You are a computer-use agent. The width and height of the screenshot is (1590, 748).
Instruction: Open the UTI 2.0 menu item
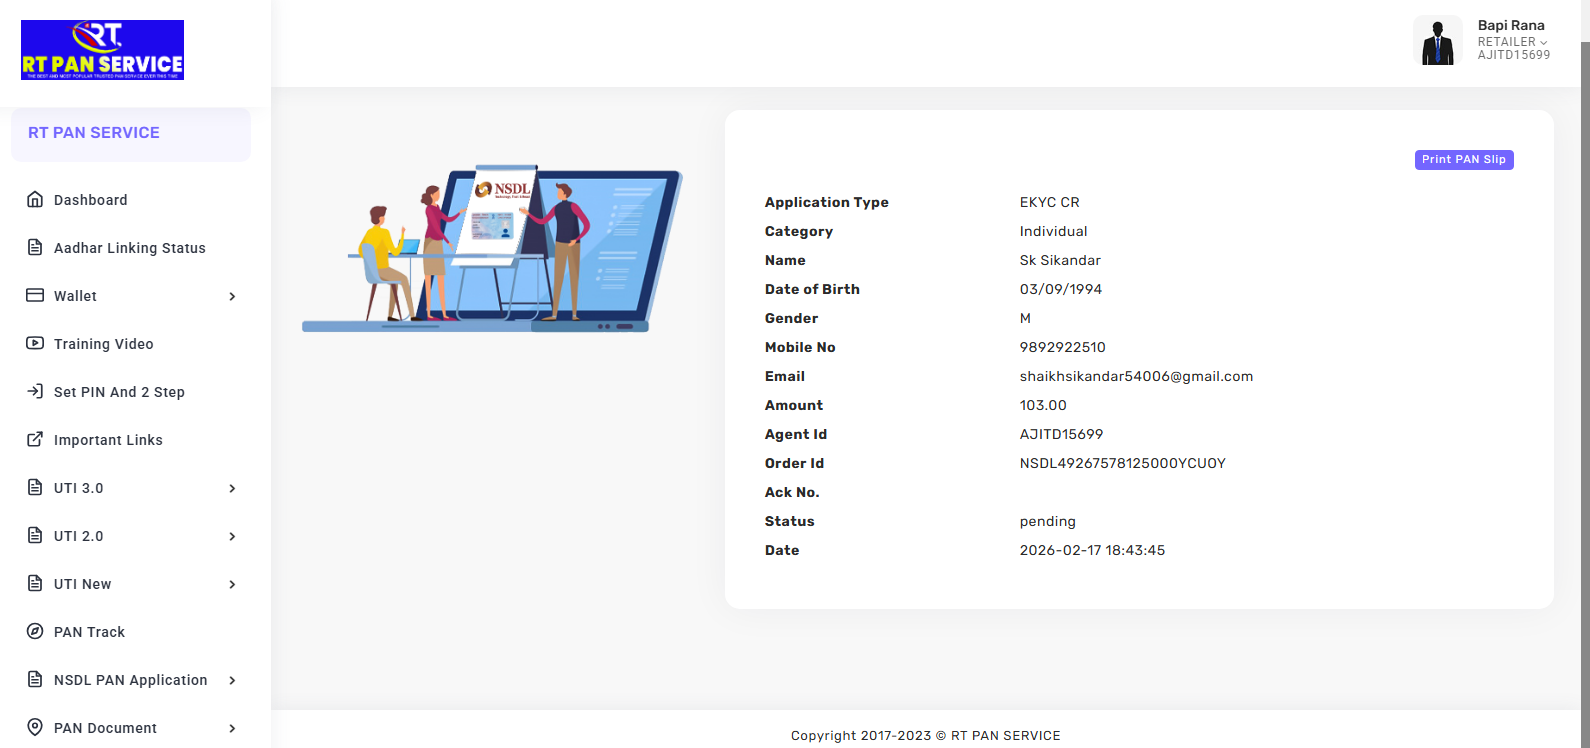(x=79, y=536)
